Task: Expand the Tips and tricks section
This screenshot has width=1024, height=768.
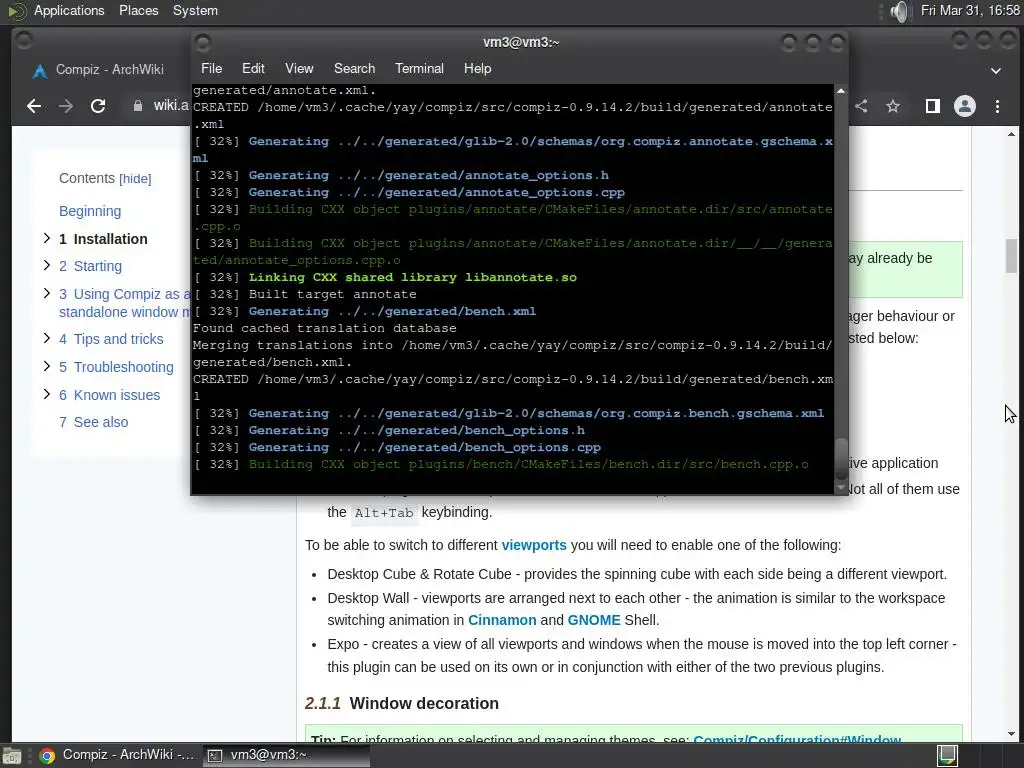Action: coord(46,338)
